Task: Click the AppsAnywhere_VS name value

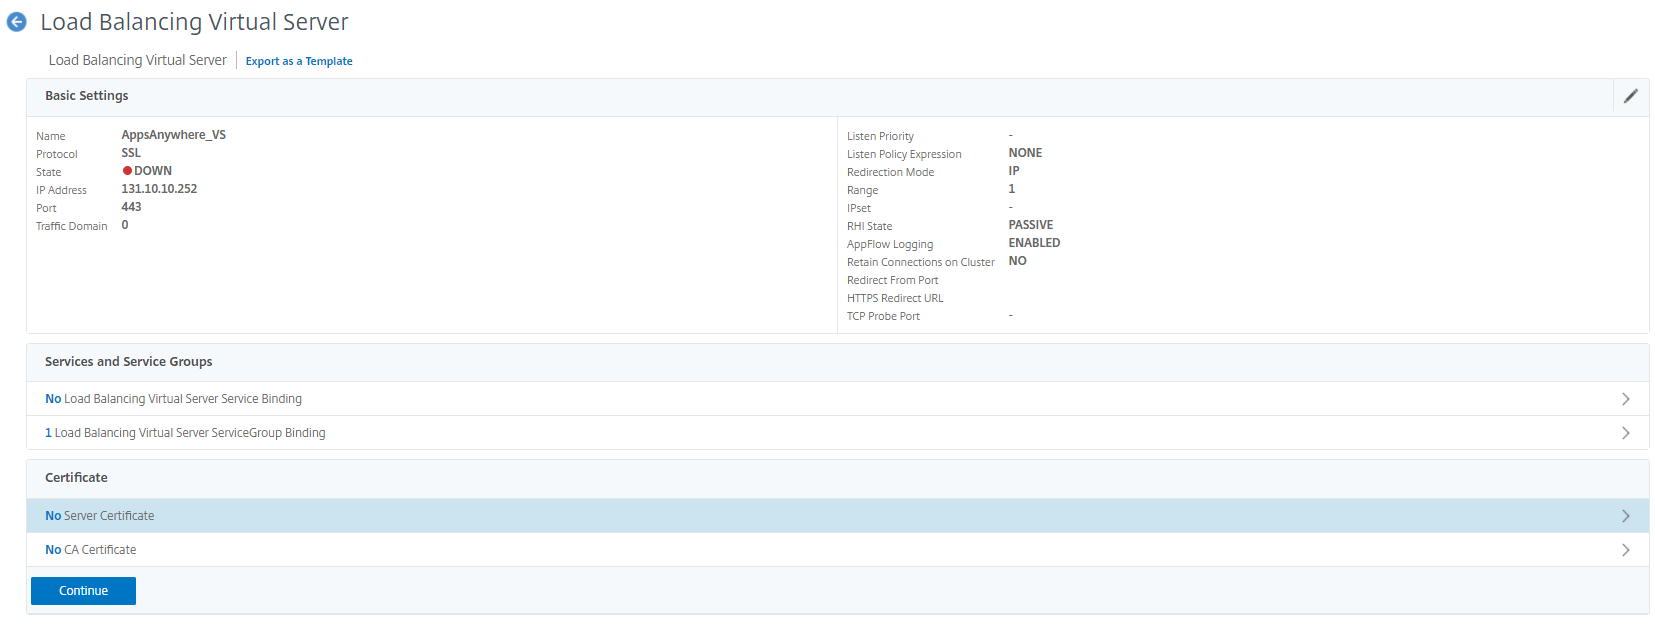Action: pyautogui.click(x=173, y=135)
